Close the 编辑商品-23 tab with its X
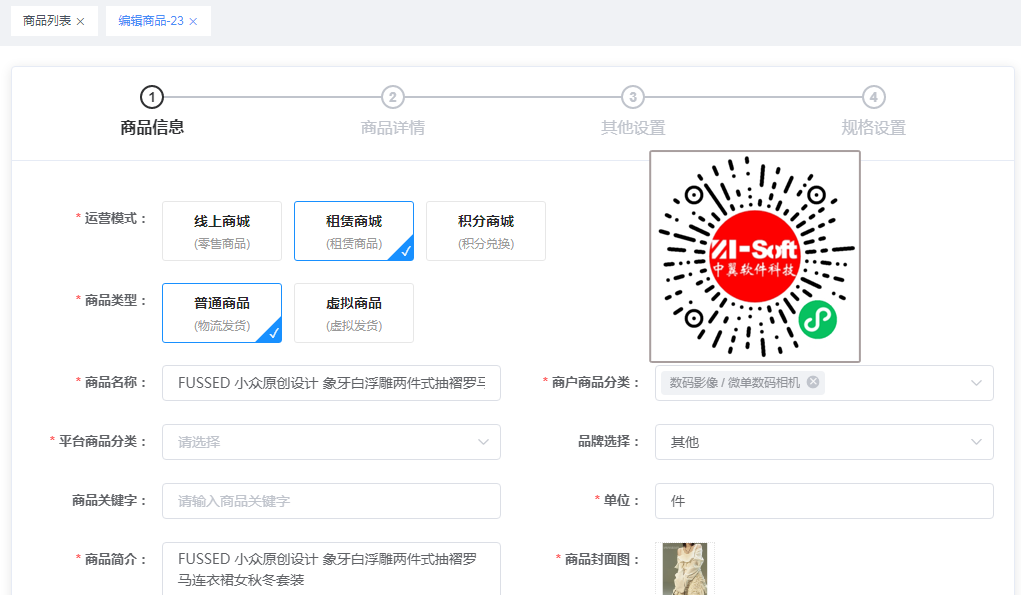This screenshot has width=1021, height=595. [193, 21]
